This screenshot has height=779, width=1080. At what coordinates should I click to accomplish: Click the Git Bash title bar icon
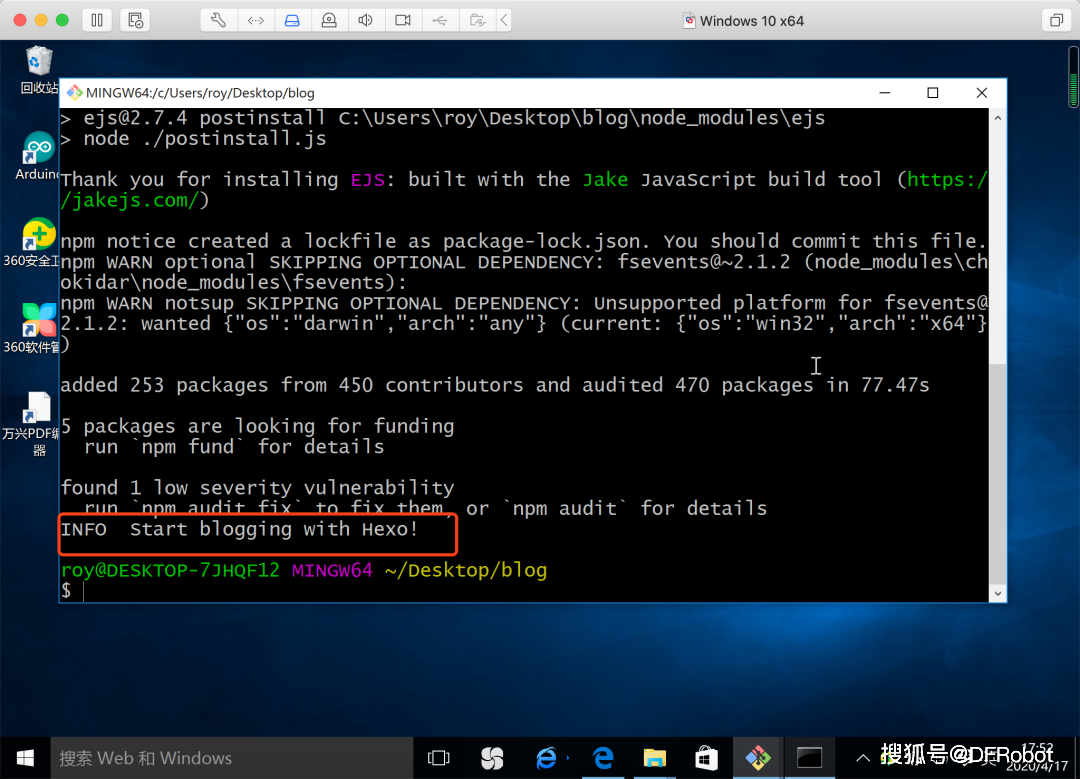click(74, 92)
